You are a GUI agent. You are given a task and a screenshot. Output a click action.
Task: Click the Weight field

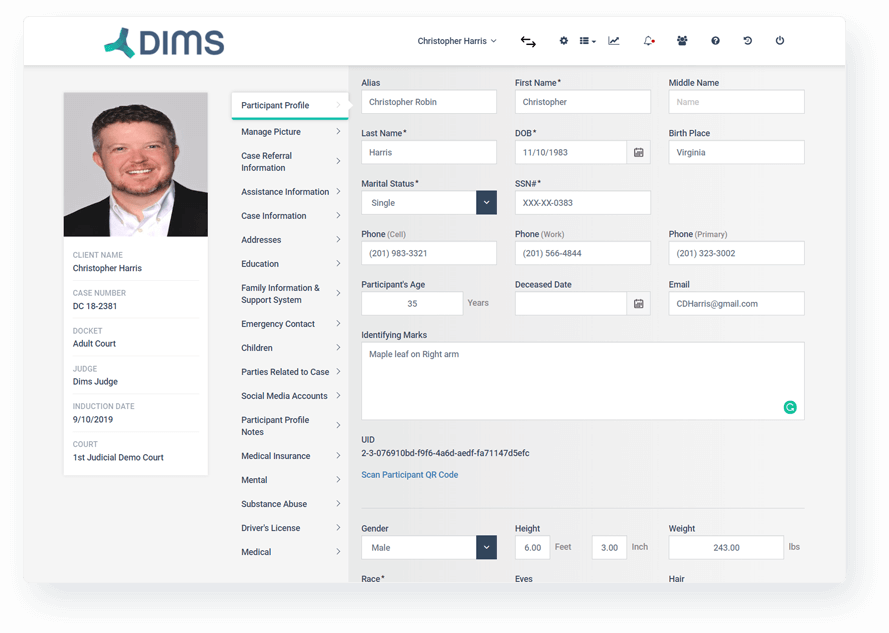726,548
